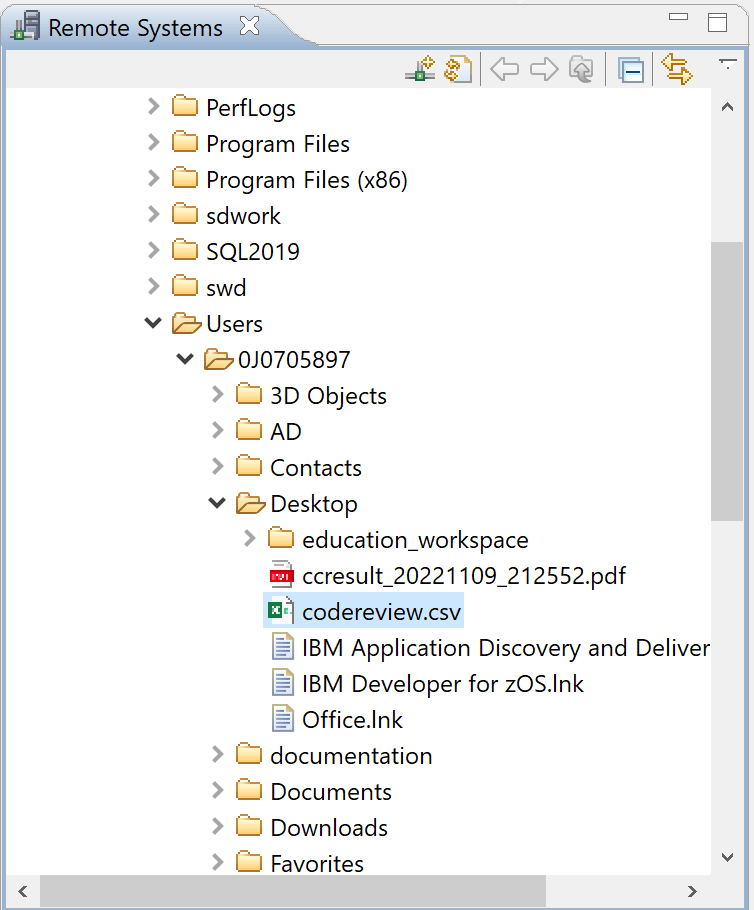
Task: Collapse all expanded tree nodes
Action: tap(631, 68)
